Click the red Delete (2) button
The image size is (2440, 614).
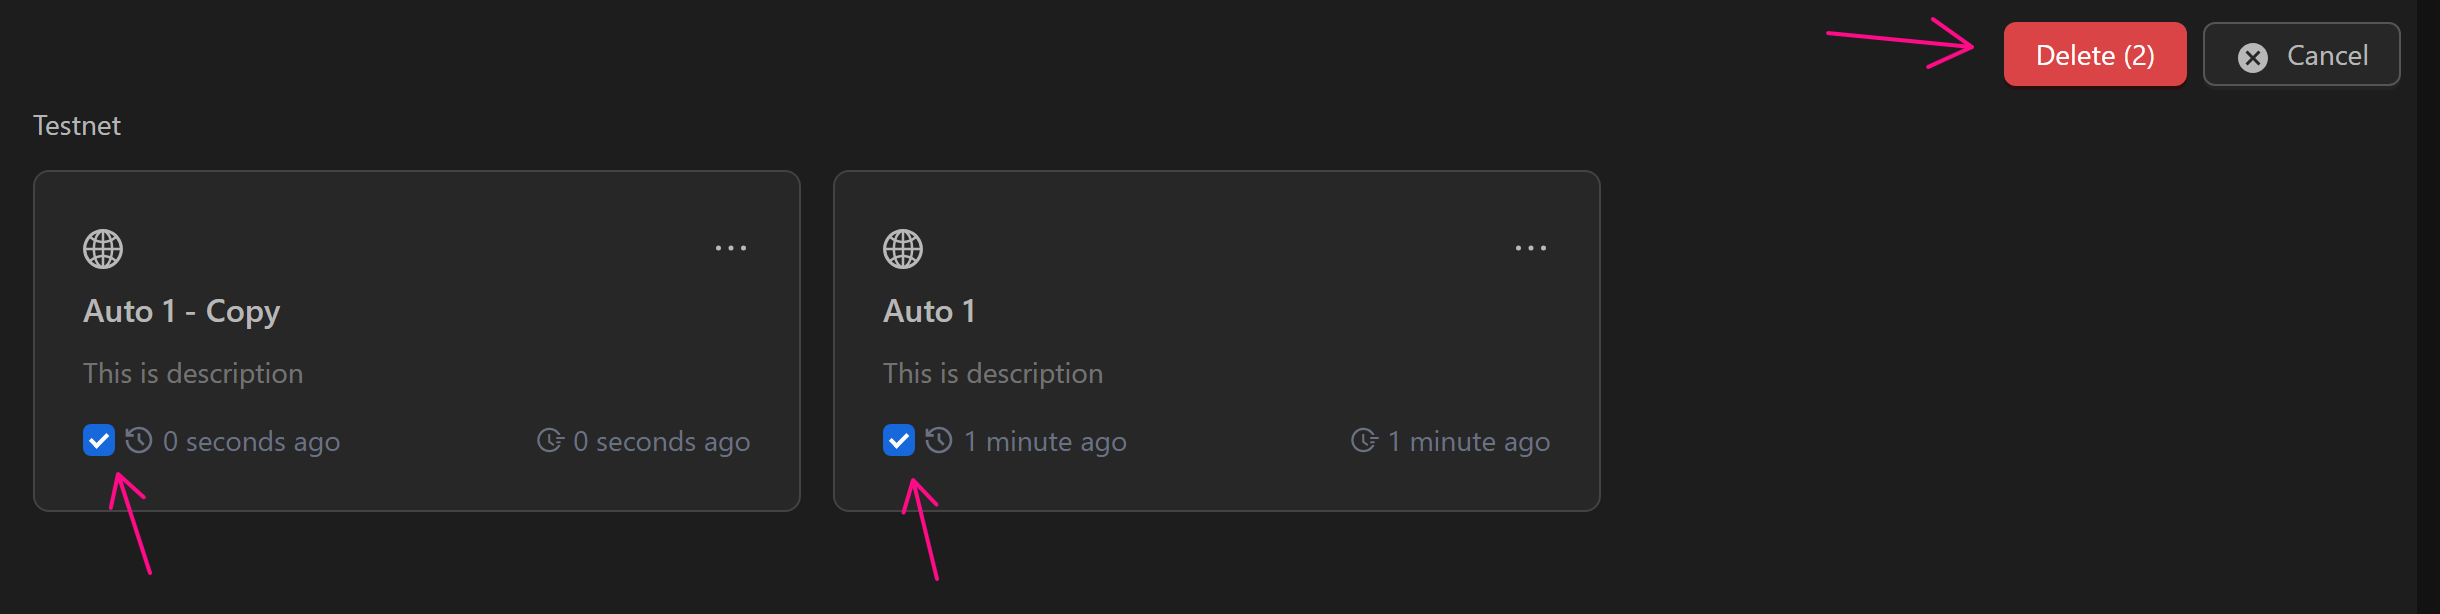[x=2094, y=55]
